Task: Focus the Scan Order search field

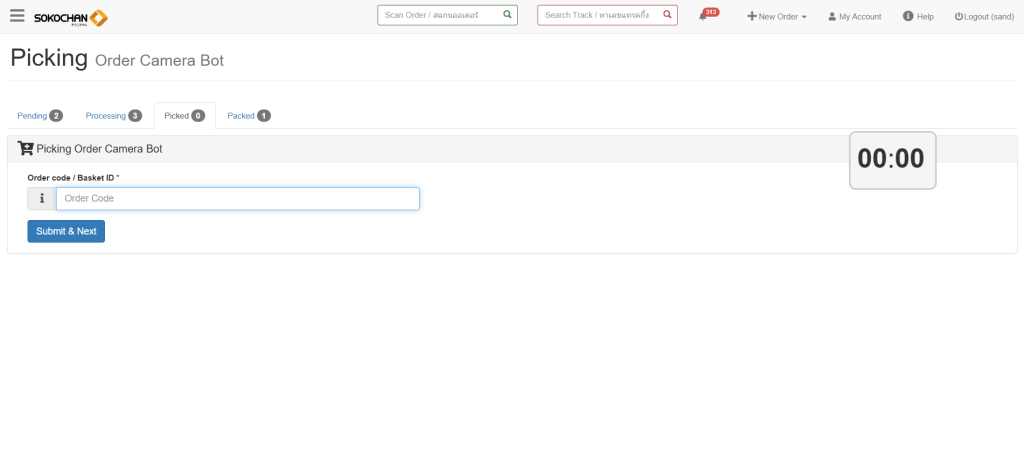Action: point(438,16)
